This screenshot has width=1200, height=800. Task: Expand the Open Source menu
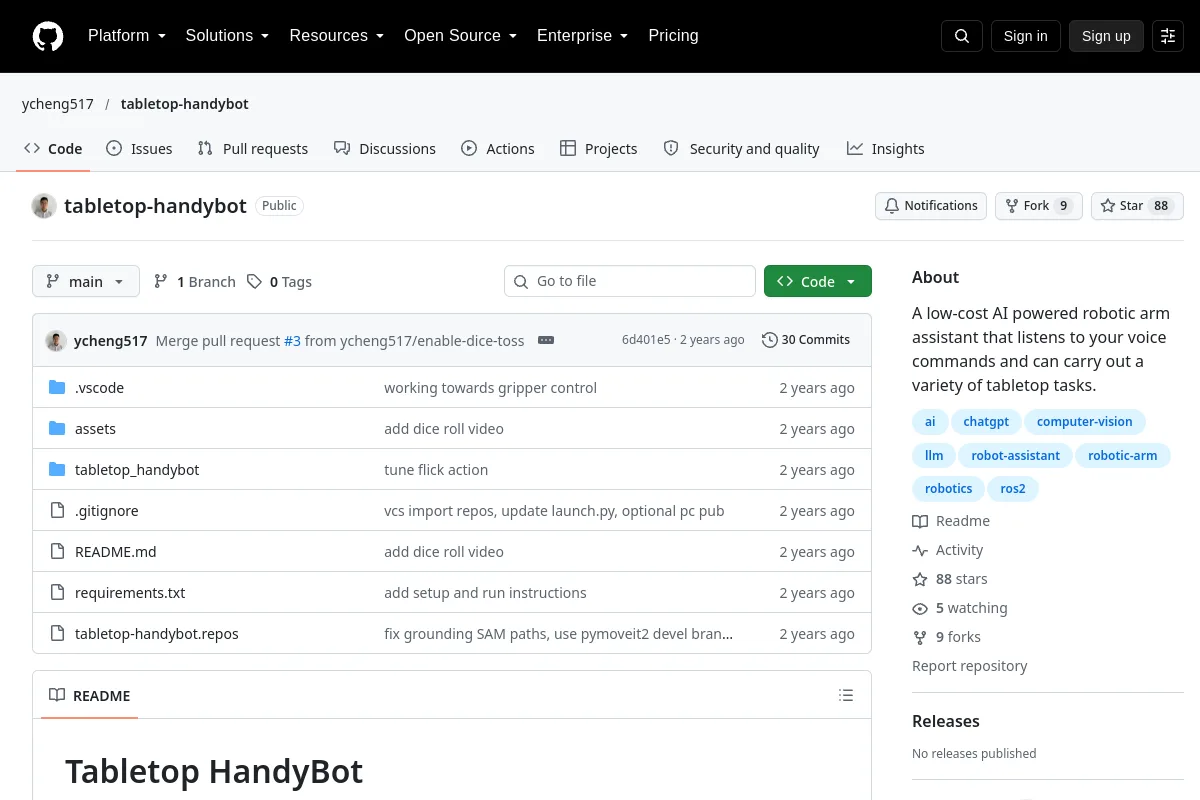[460, 36]
